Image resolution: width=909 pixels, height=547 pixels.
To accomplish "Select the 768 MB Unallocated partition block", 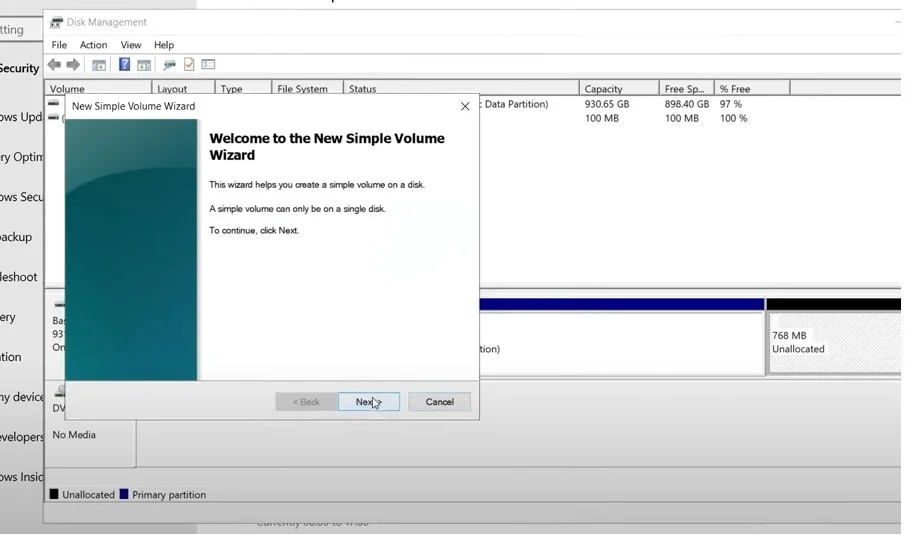I will pyautogui.click(x=834, y=342).
